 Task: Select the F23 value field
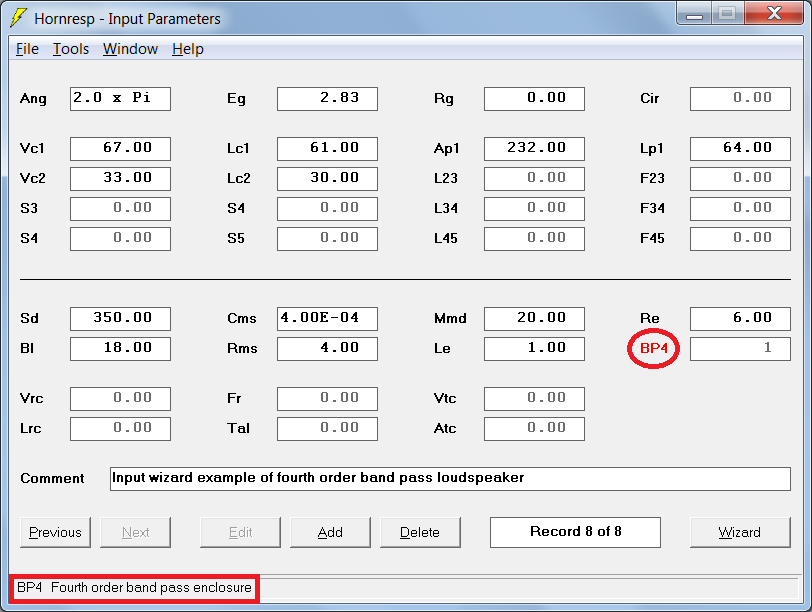click(741, 179)
